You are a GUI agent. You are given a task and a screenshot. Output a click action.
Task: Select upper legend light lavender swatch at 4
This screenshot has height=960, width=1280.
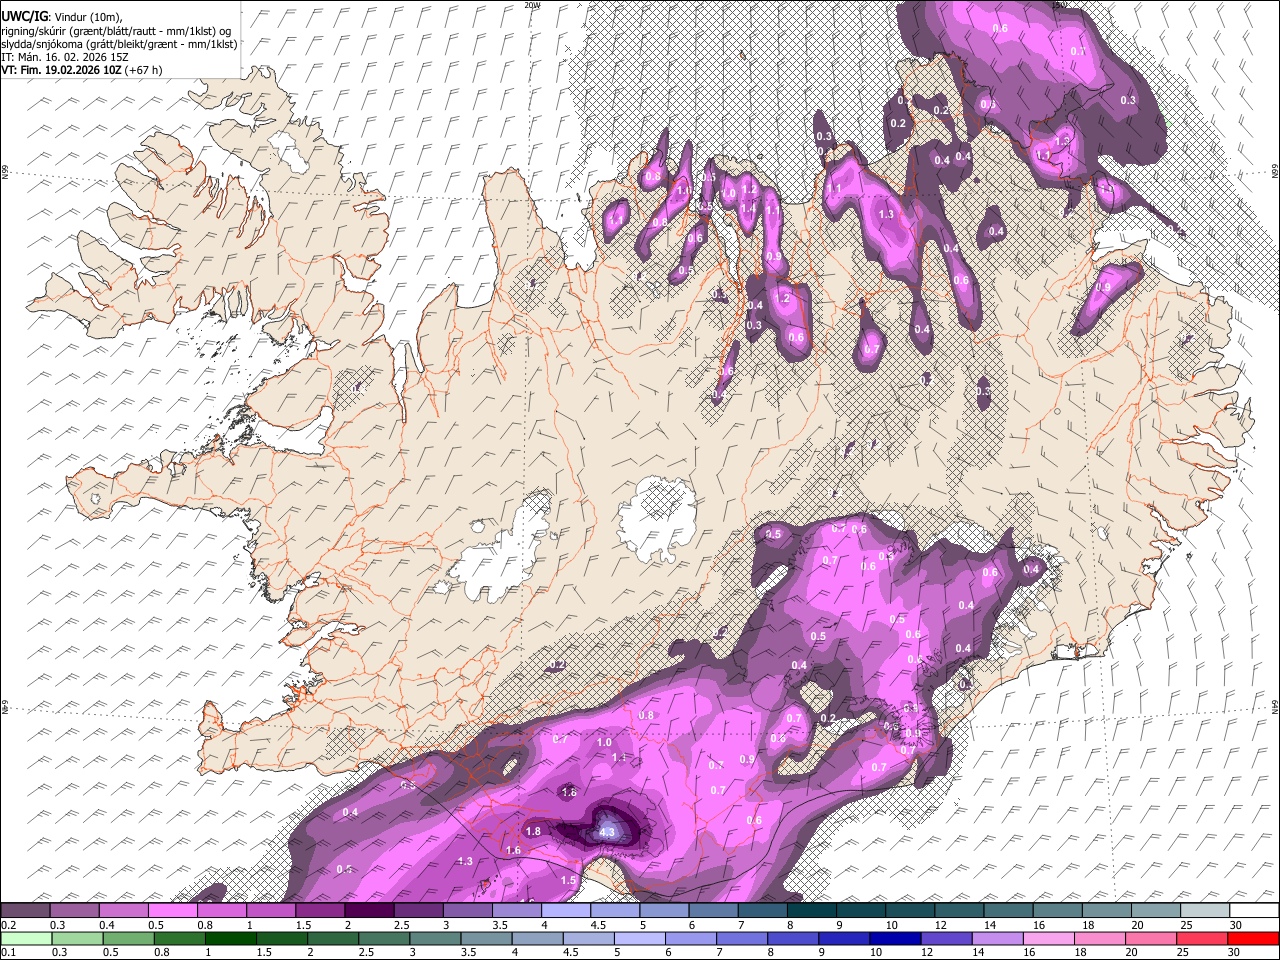tap(566, 910)
